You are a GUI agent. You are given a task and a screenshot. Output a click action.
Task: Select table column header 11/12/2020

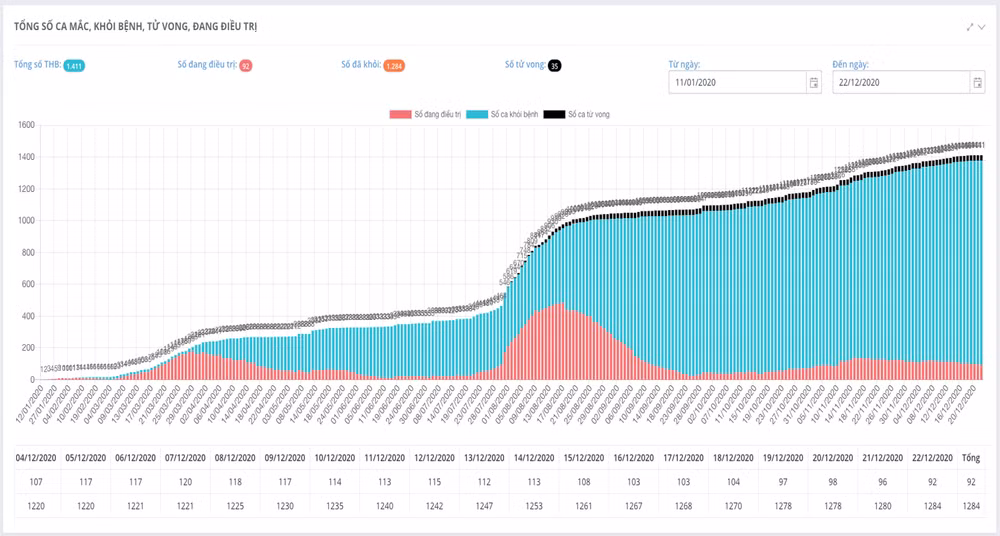pos(384,458)
